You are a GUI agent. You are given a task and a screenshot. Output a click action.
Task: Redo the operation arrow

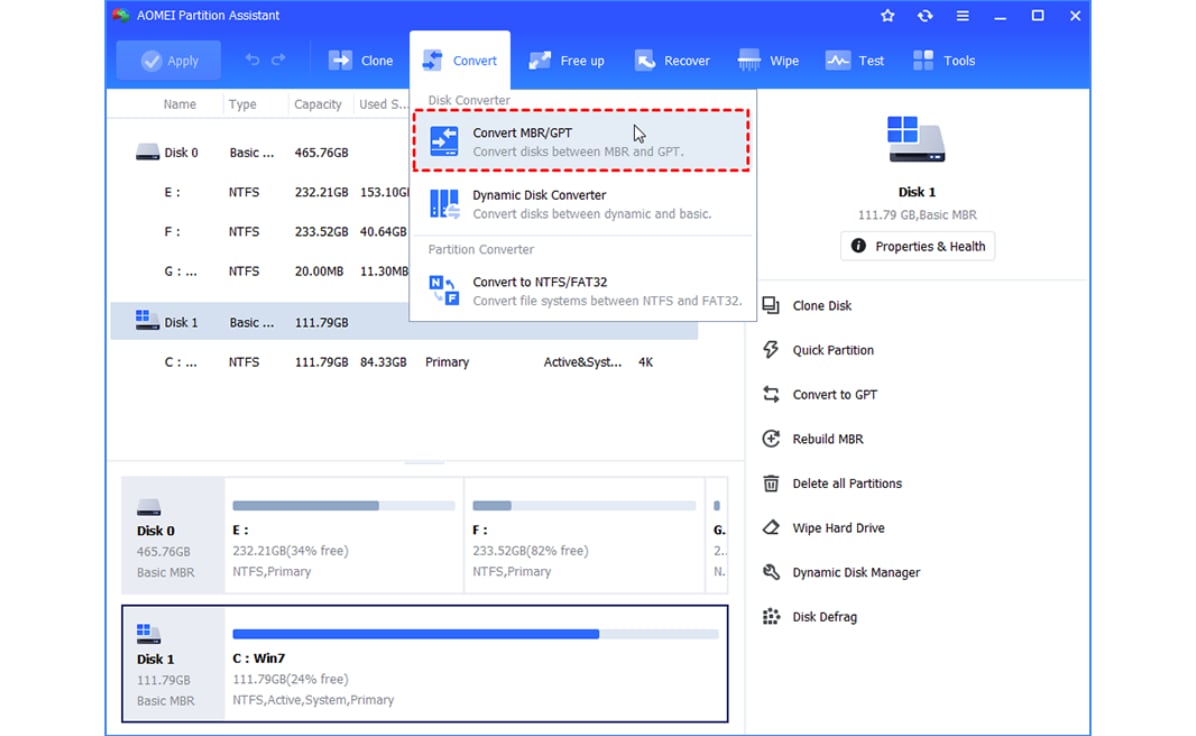point(278,59)
